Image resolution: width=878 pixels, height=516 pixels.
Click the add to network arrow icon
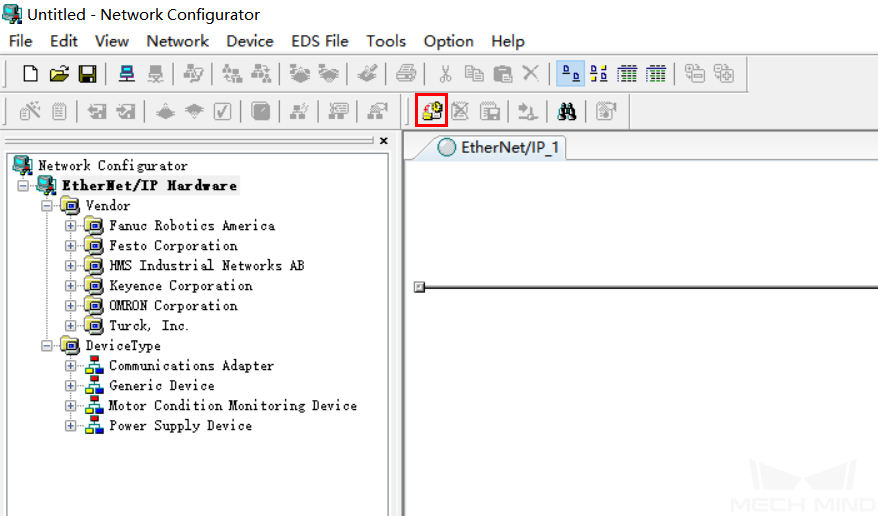point(527,111)
